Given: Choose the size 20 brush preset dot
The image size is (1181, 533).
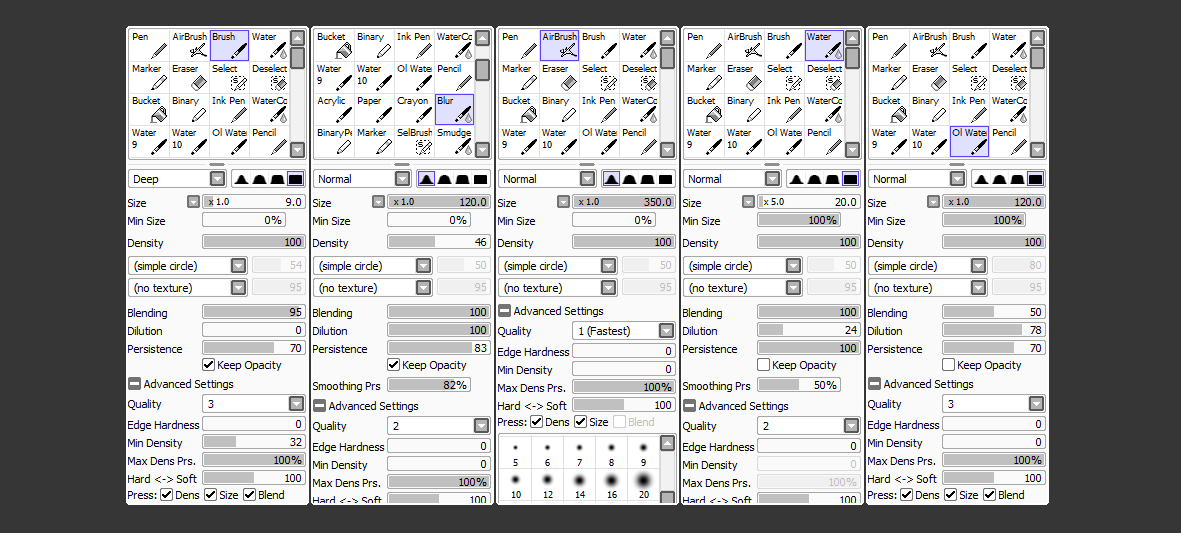Looking at the screenshot, I should point(643,482).
